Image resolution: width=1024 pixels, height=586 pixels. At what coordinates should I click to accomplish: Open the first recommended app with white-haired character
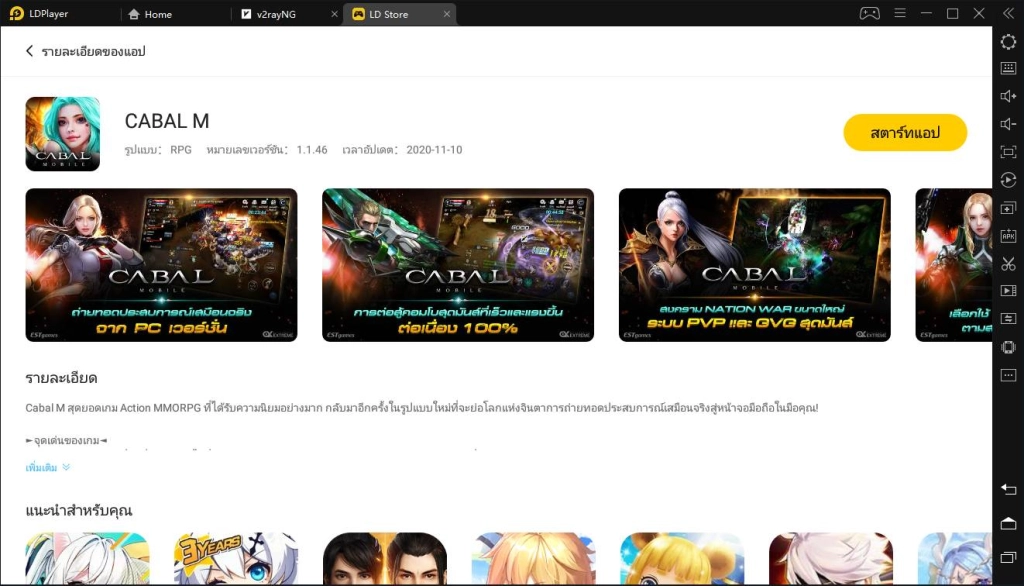88,559
